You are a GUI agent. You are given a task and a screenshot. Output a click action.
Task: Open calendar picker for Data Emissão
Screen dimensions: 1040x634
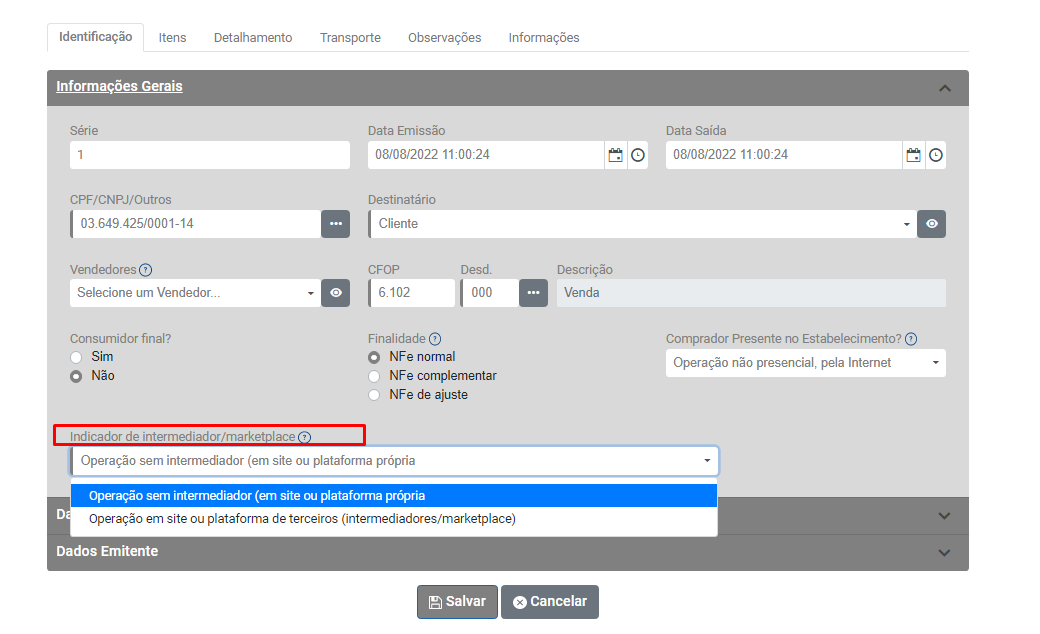[616, 155]
